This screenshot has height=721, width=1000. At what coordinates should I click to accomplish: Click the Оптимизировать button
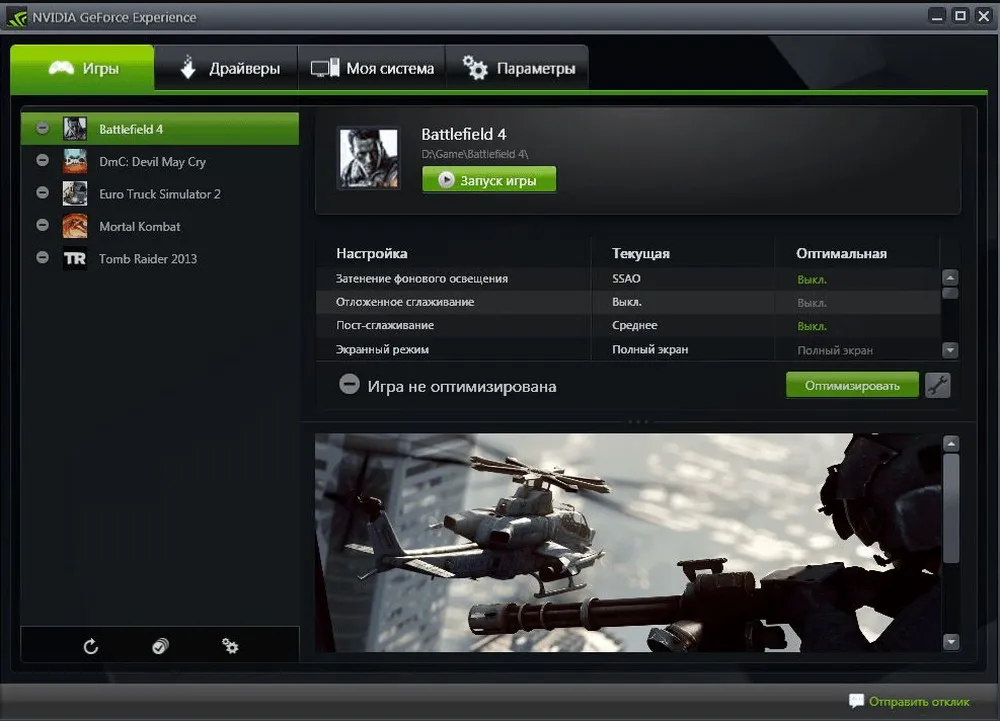pyautogui.click(x=852, y=385)
